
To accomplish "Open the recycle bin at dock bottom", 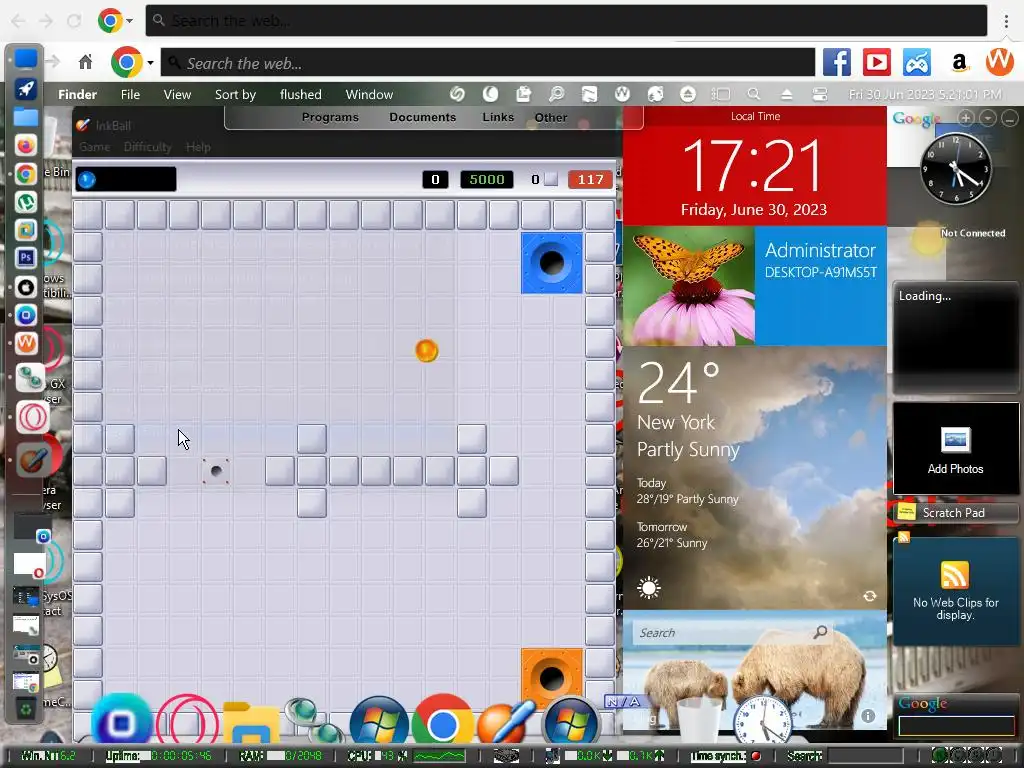I will click(25, 709).
